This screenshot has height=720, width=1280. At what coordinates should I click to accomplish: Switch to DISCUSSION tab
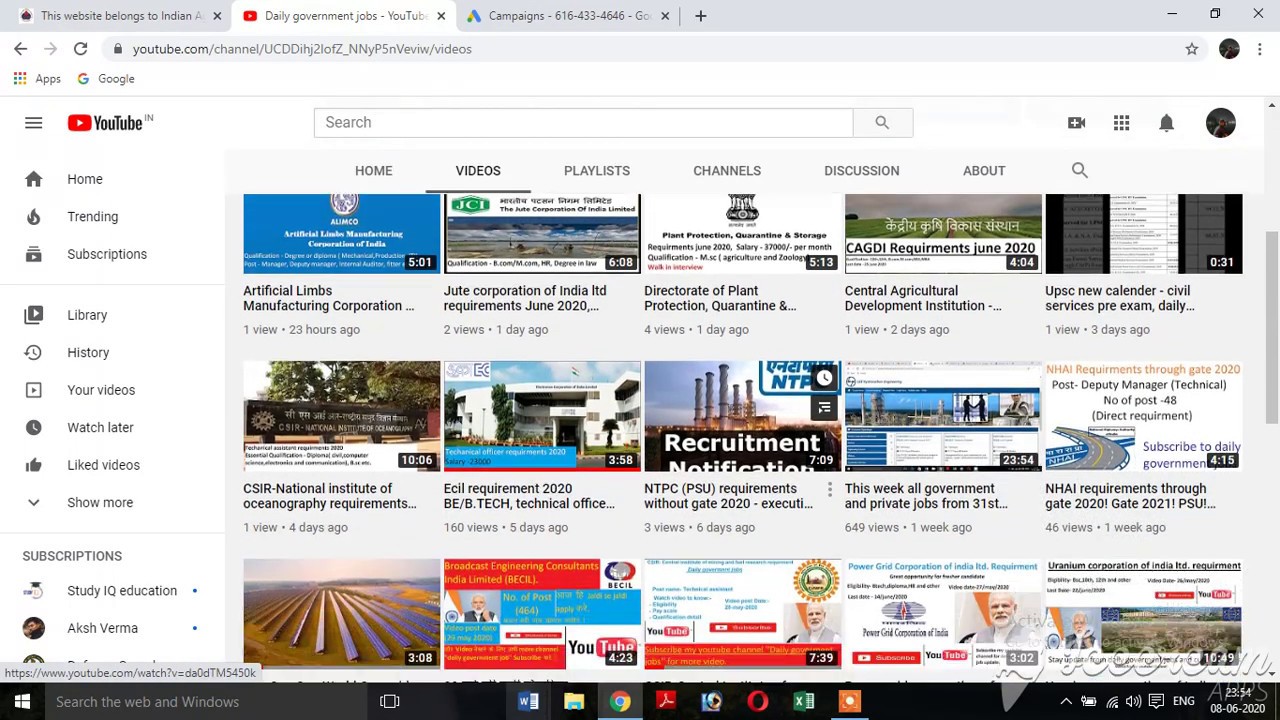tap(862, 170)
